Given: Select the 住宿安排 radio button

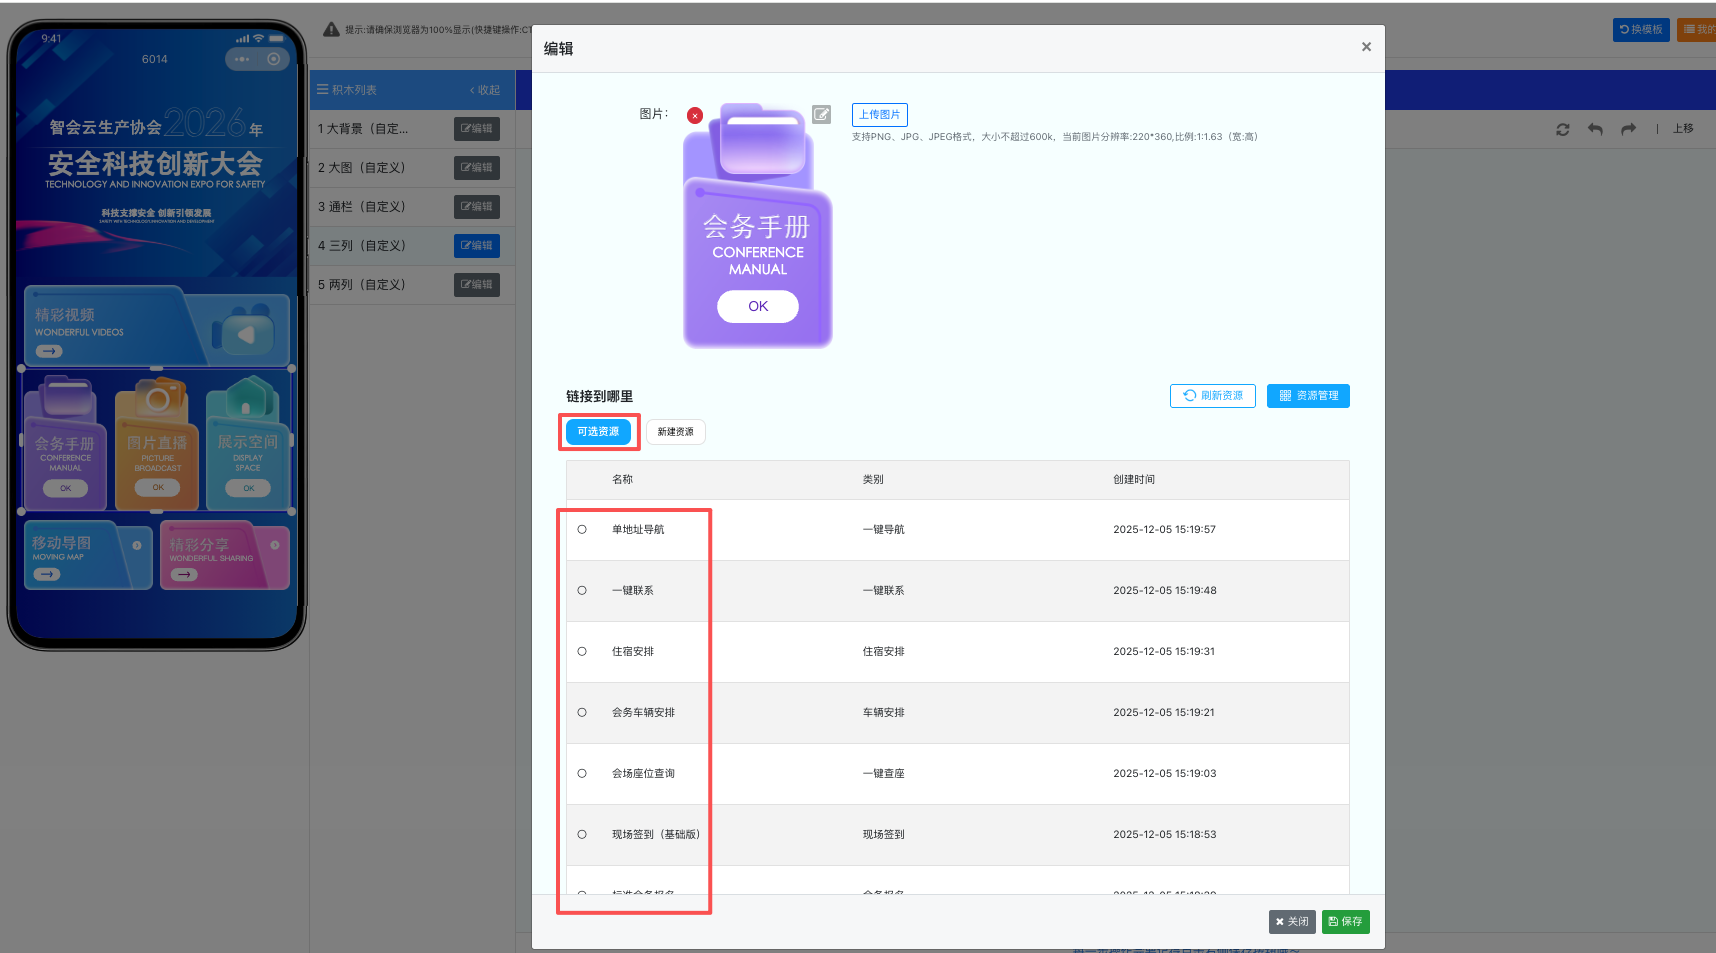Looking at the screenshot, I should tap(582, 652).
